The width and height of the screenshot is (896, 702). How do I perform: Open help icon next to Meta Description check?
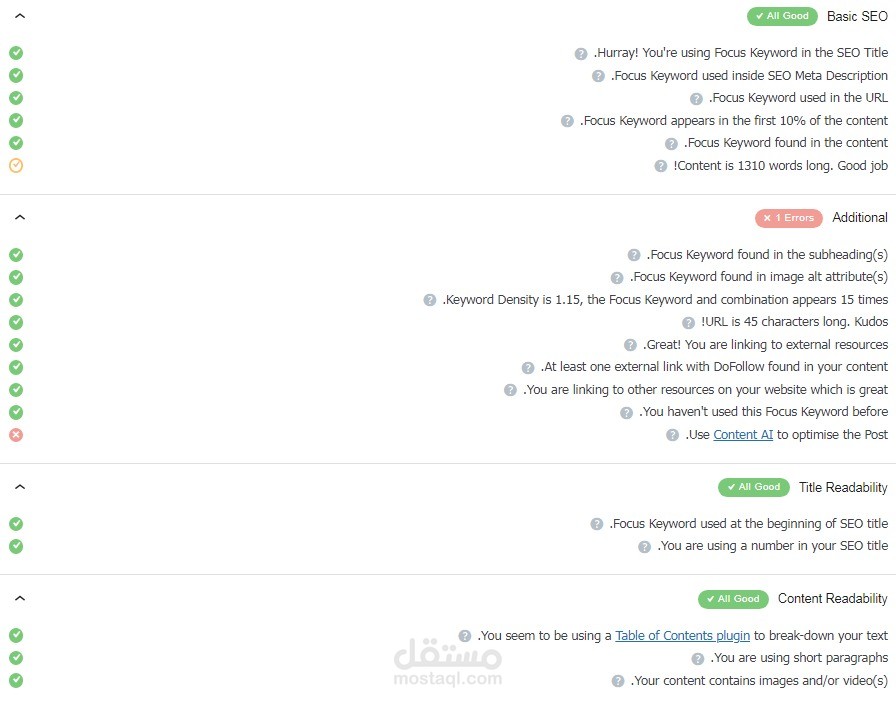point(598,76)
